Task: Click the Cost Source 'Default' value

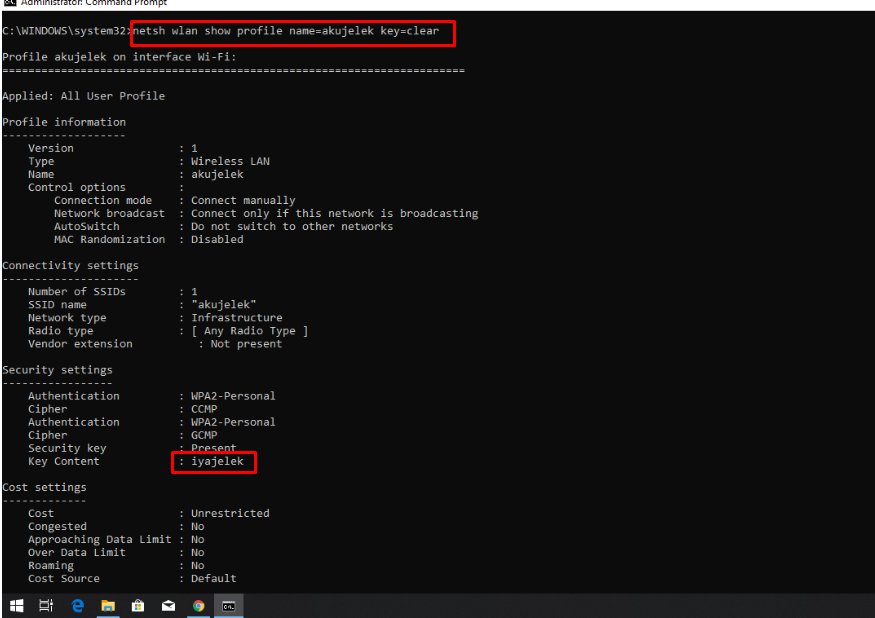Action: tap(214, 578)
